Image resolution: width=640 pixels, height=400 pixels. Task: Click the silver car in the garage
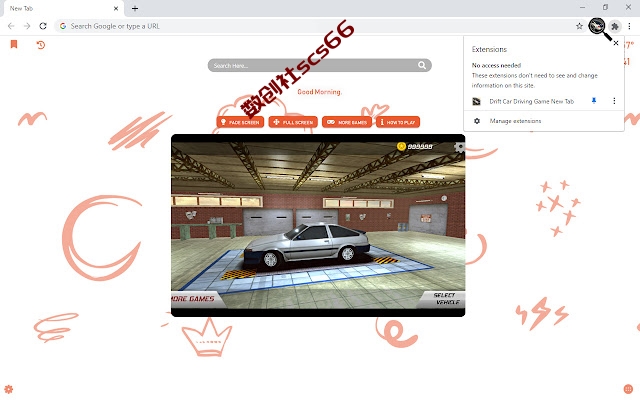(307, 246)
